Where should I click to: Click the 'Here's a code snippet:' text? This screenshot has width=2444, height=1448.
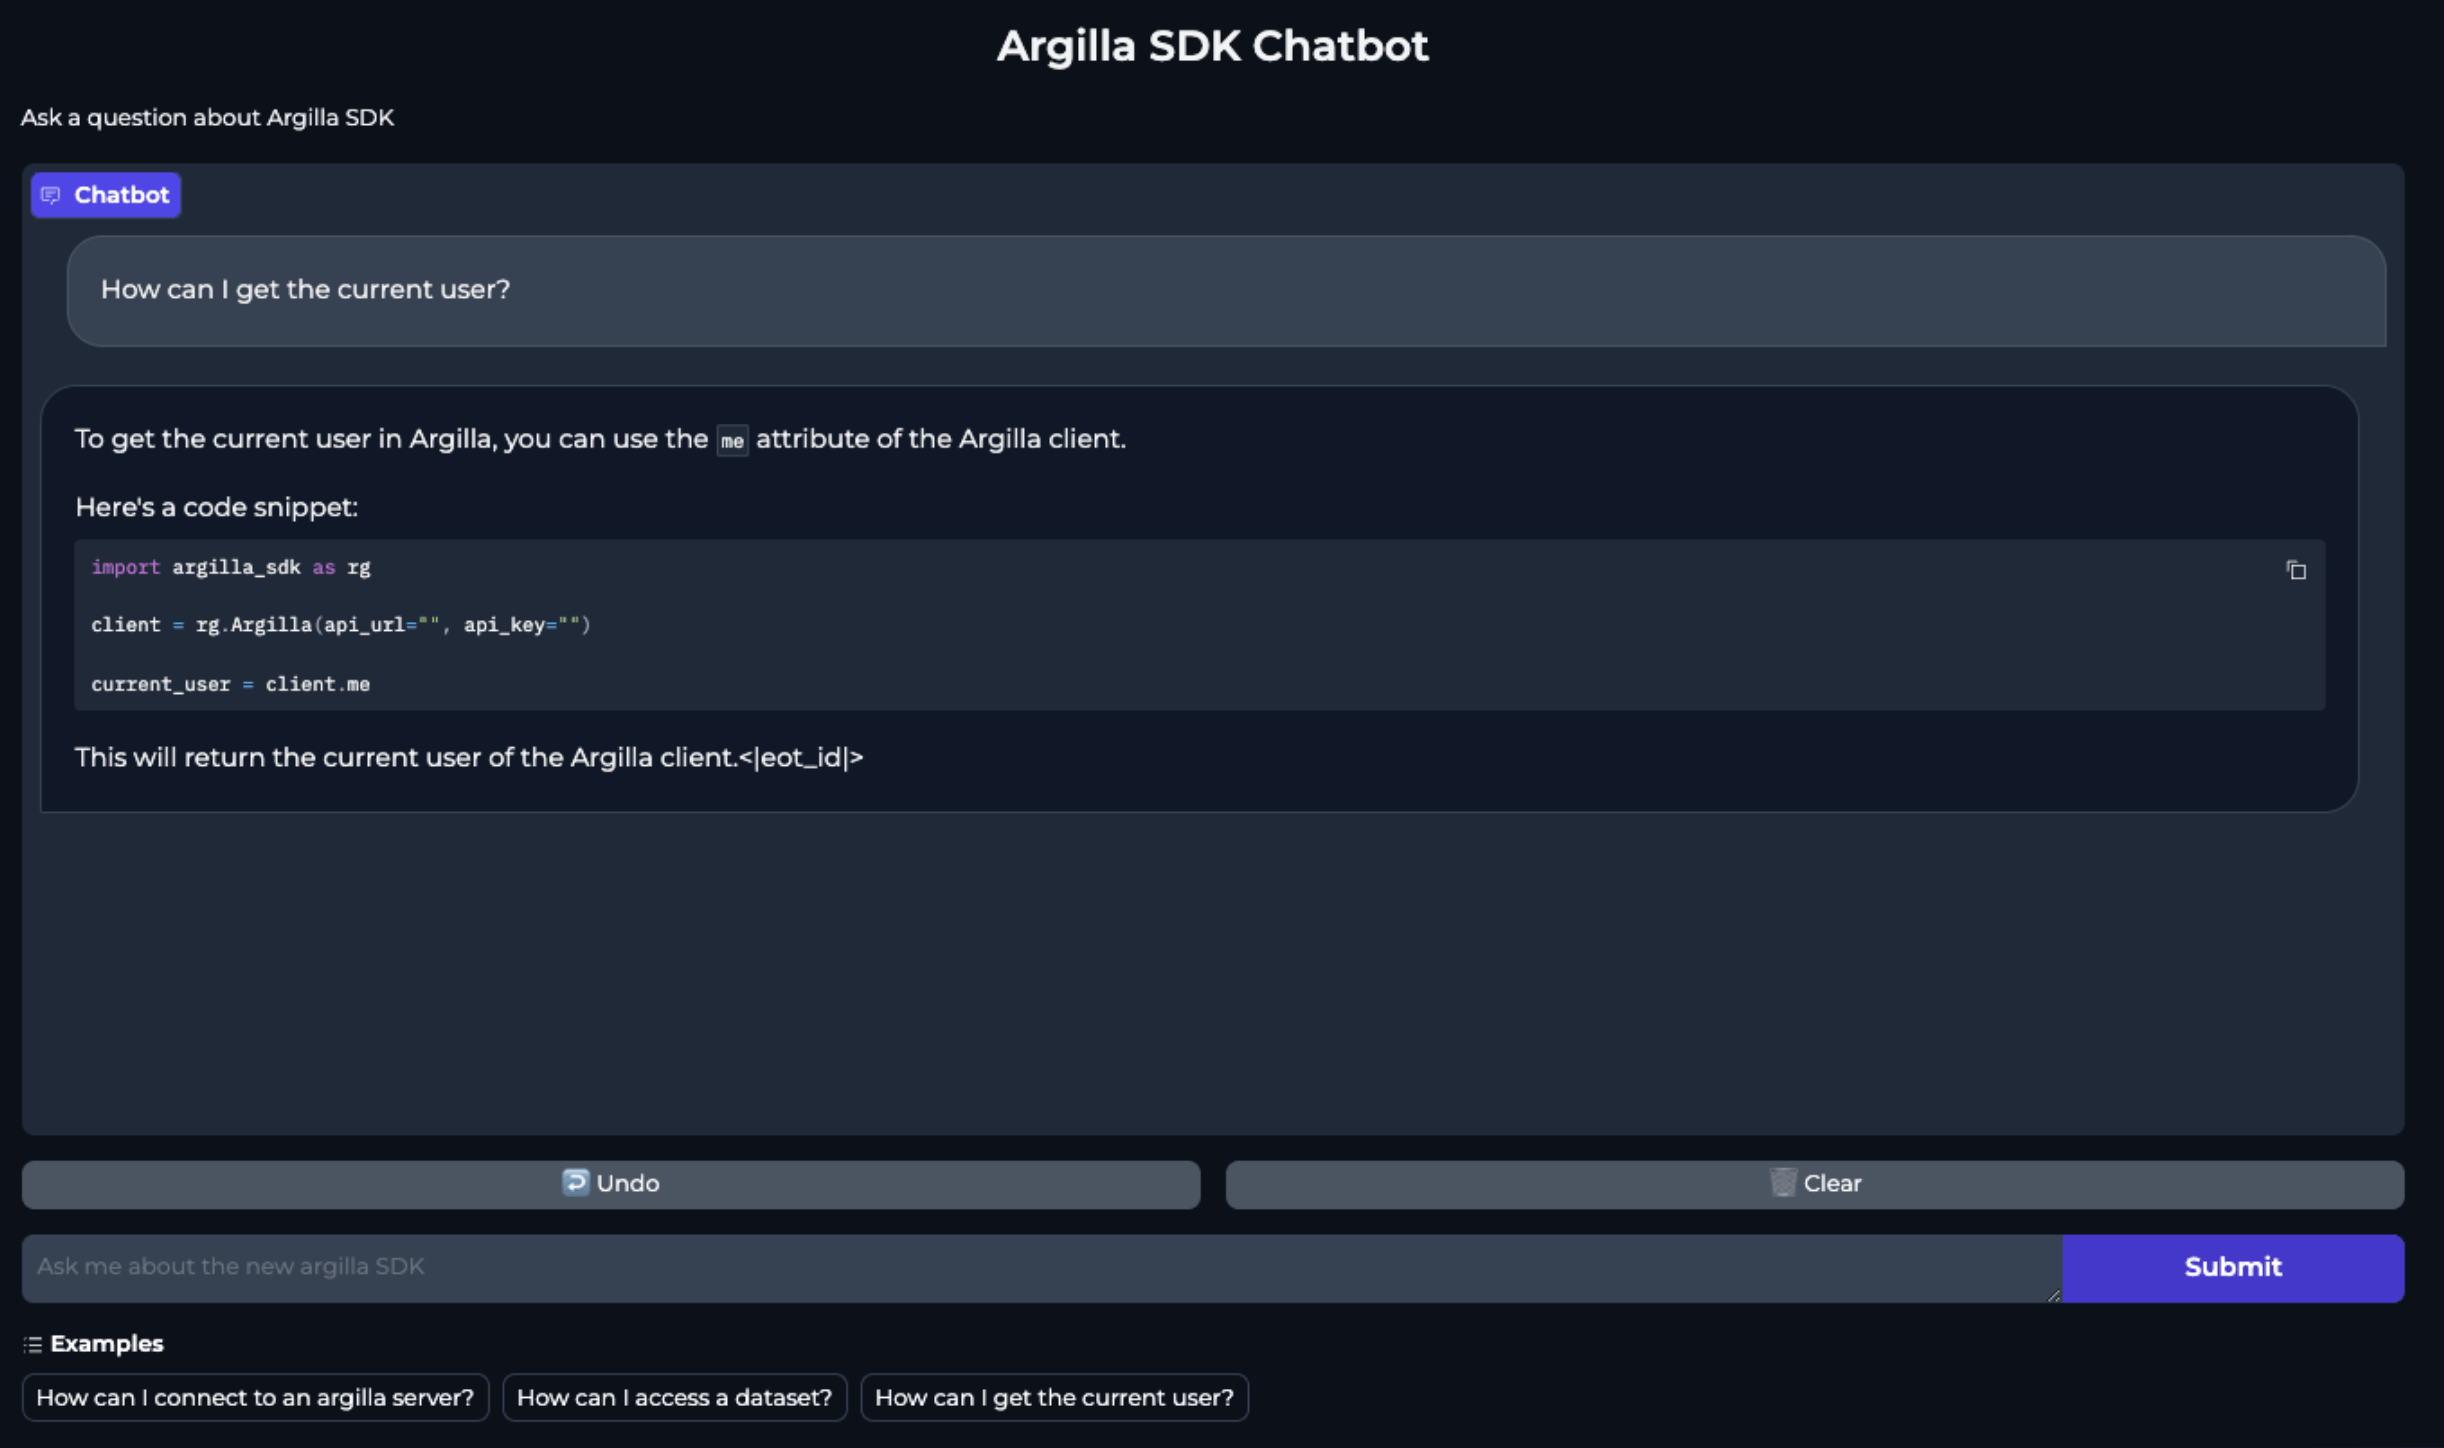pyautogui.click(x=216, y=508)
